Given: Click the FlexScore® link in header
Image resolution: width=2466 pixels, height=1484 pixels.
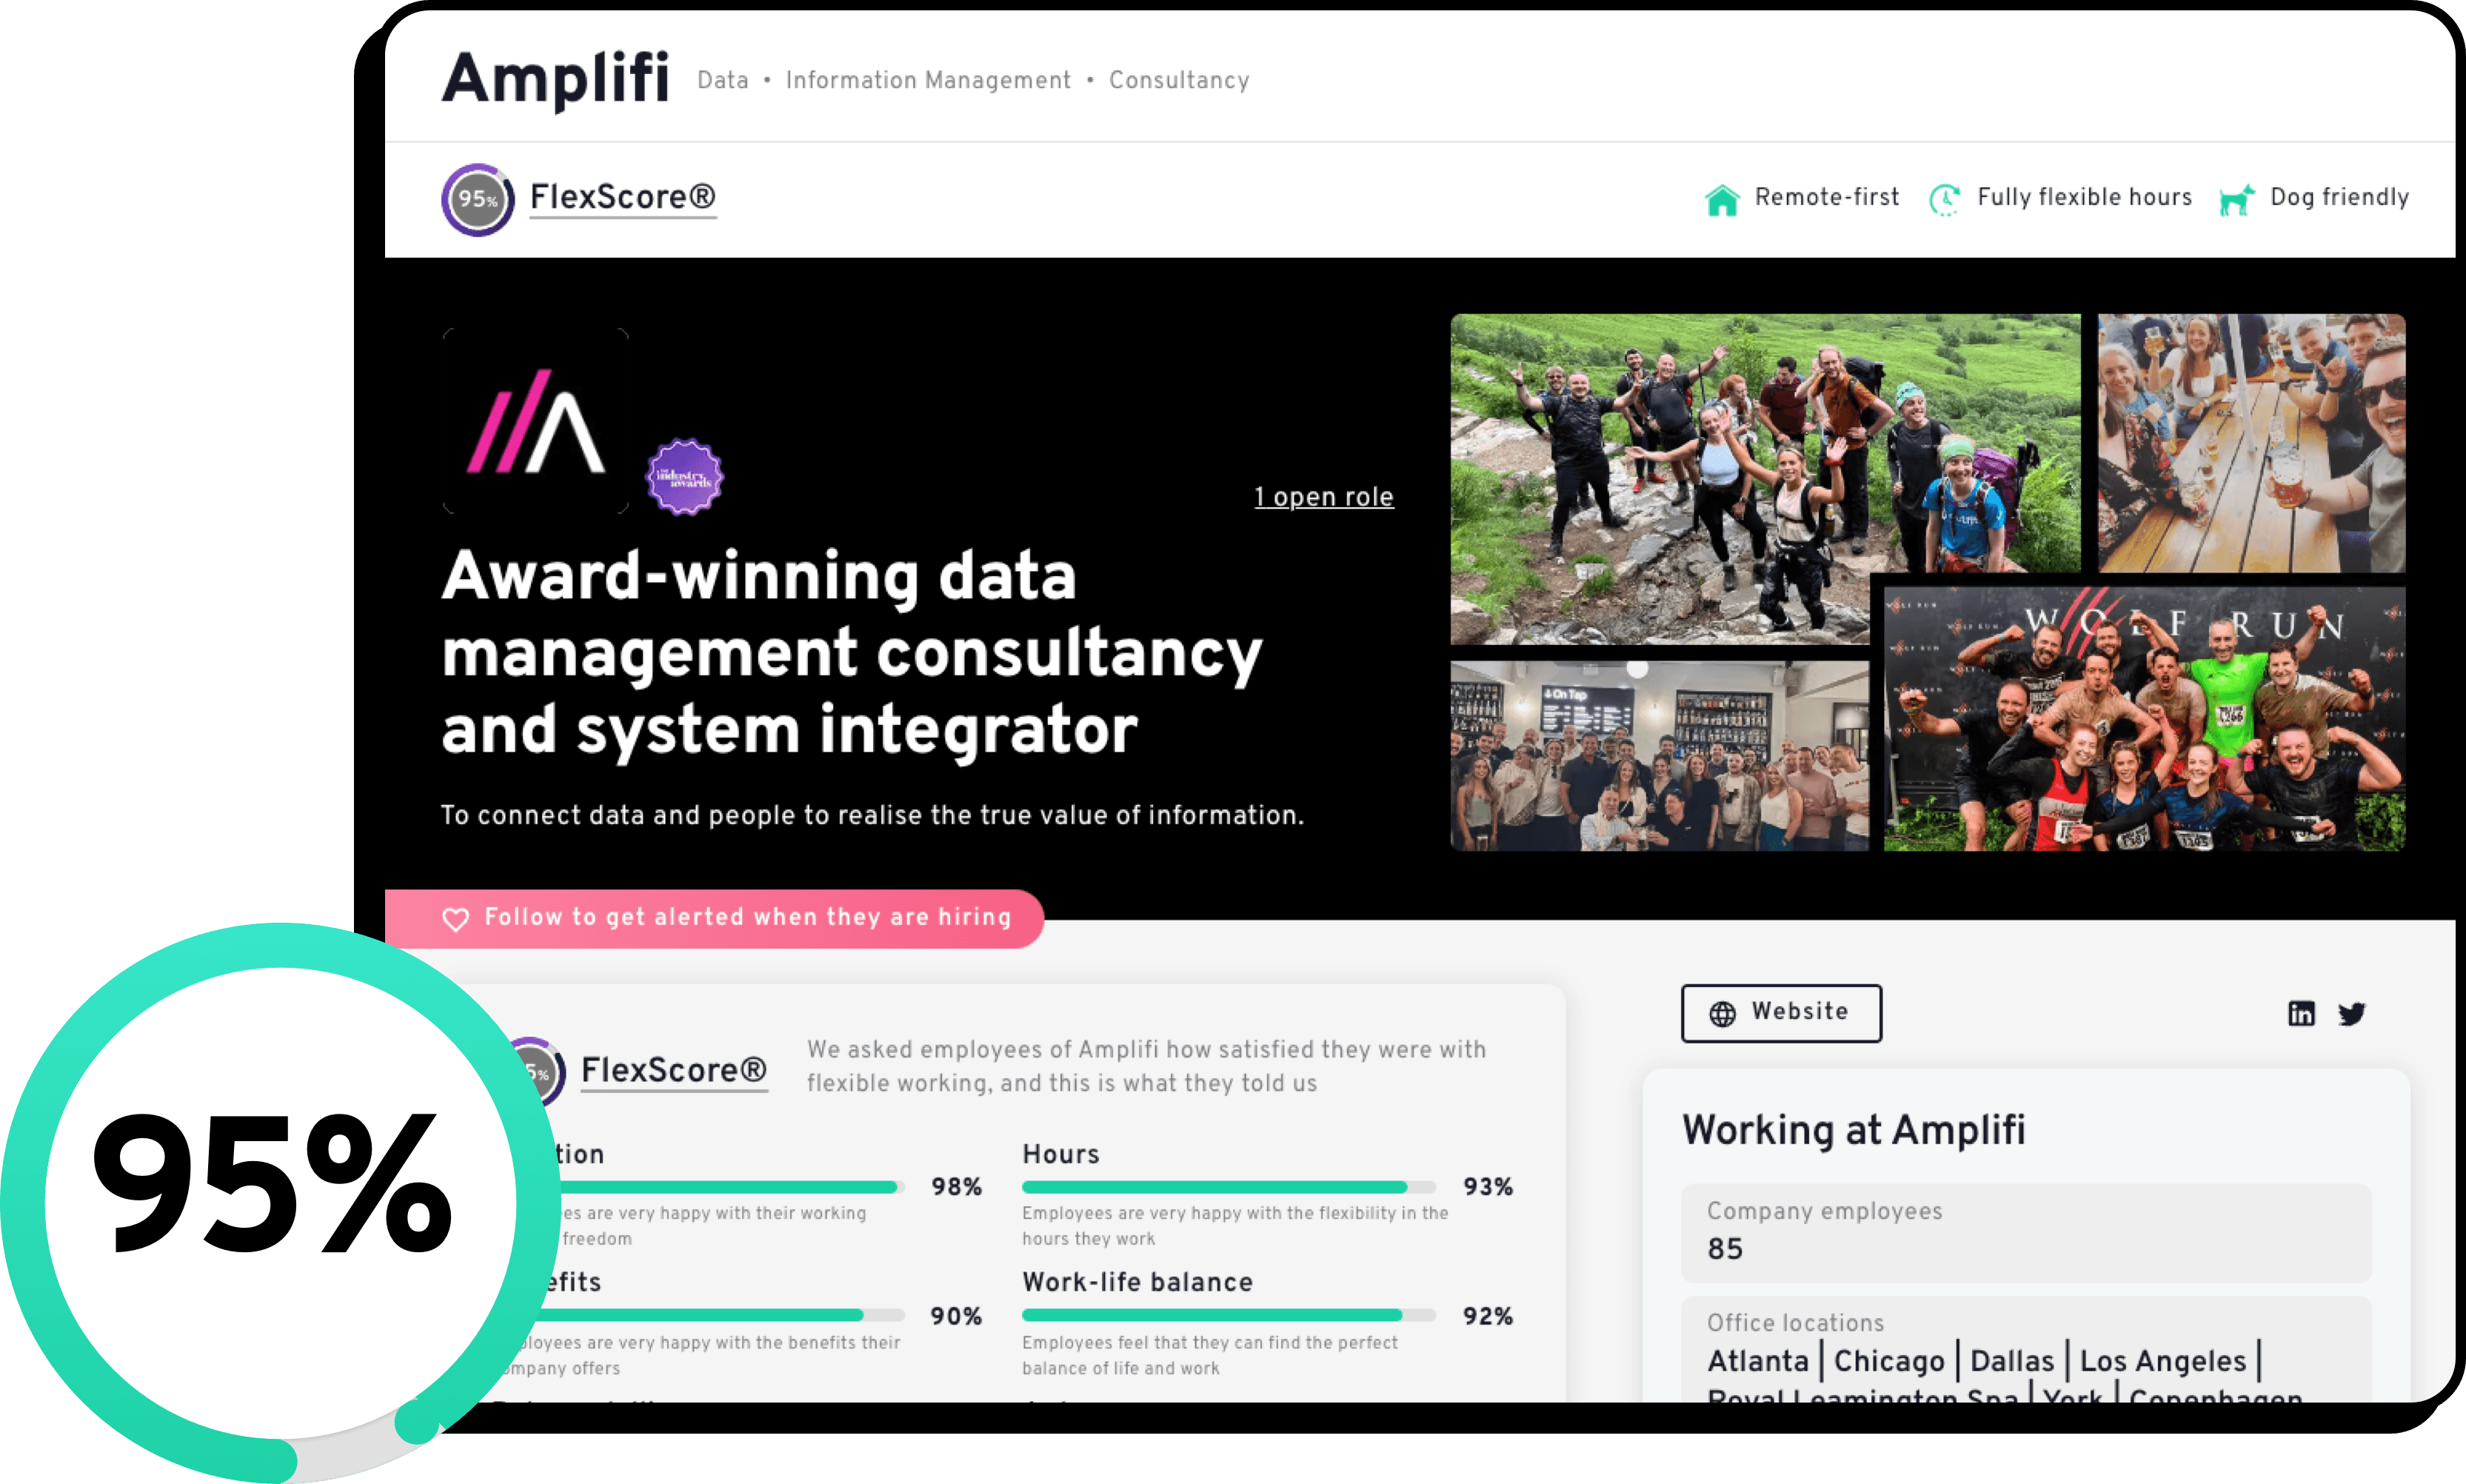Looking at the screenshot, I should (x=622, y=197).
